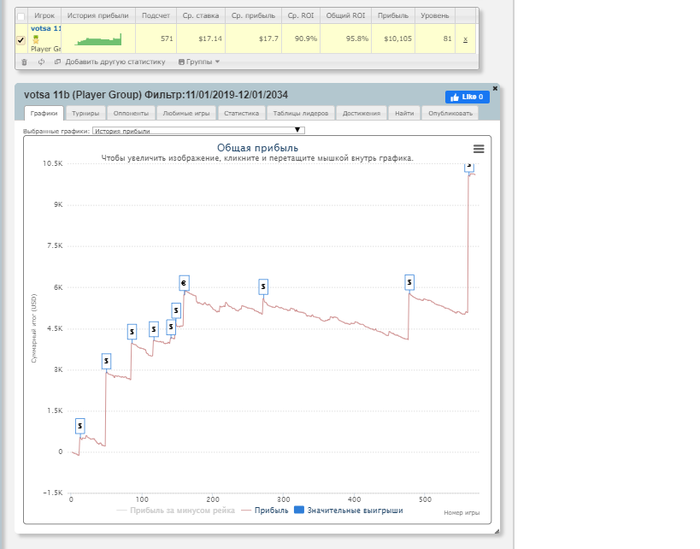
Task: Open the Турниры tab
Action: (86, 113)
